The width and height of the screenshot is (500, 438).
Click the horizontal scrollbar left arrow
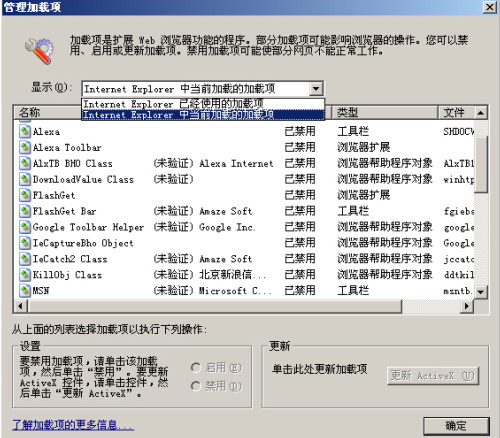(20, 306)
